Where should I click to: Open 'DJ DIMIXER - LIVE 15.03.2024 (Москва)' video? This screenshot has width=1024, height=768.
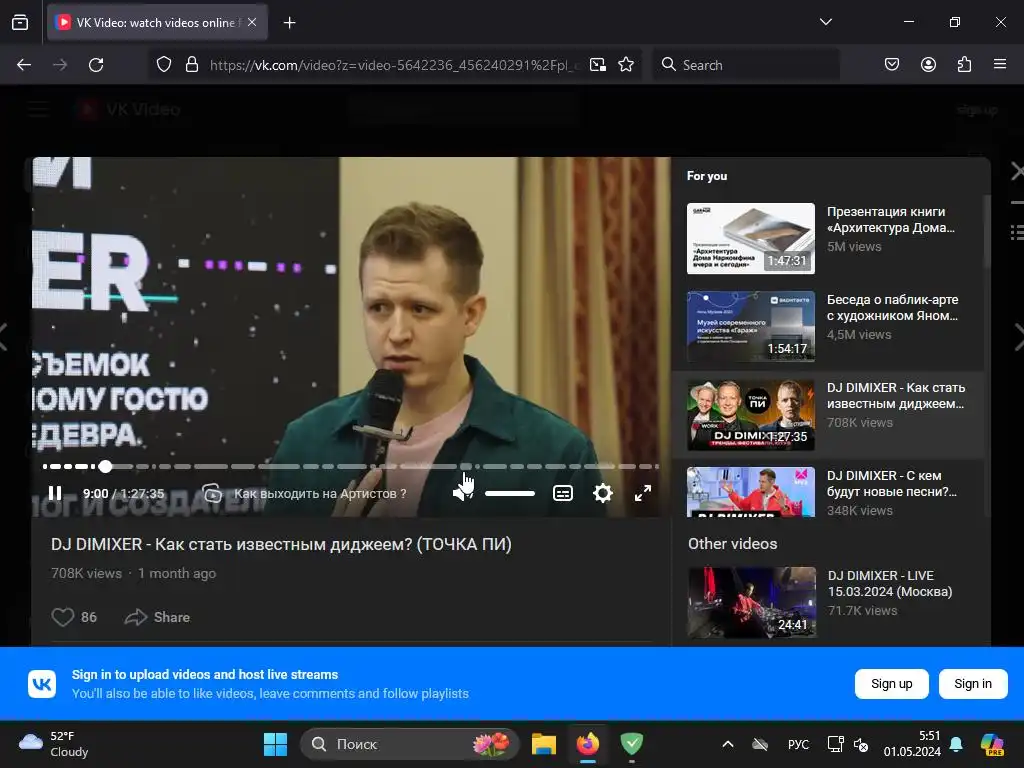click(x=829, y=602)
